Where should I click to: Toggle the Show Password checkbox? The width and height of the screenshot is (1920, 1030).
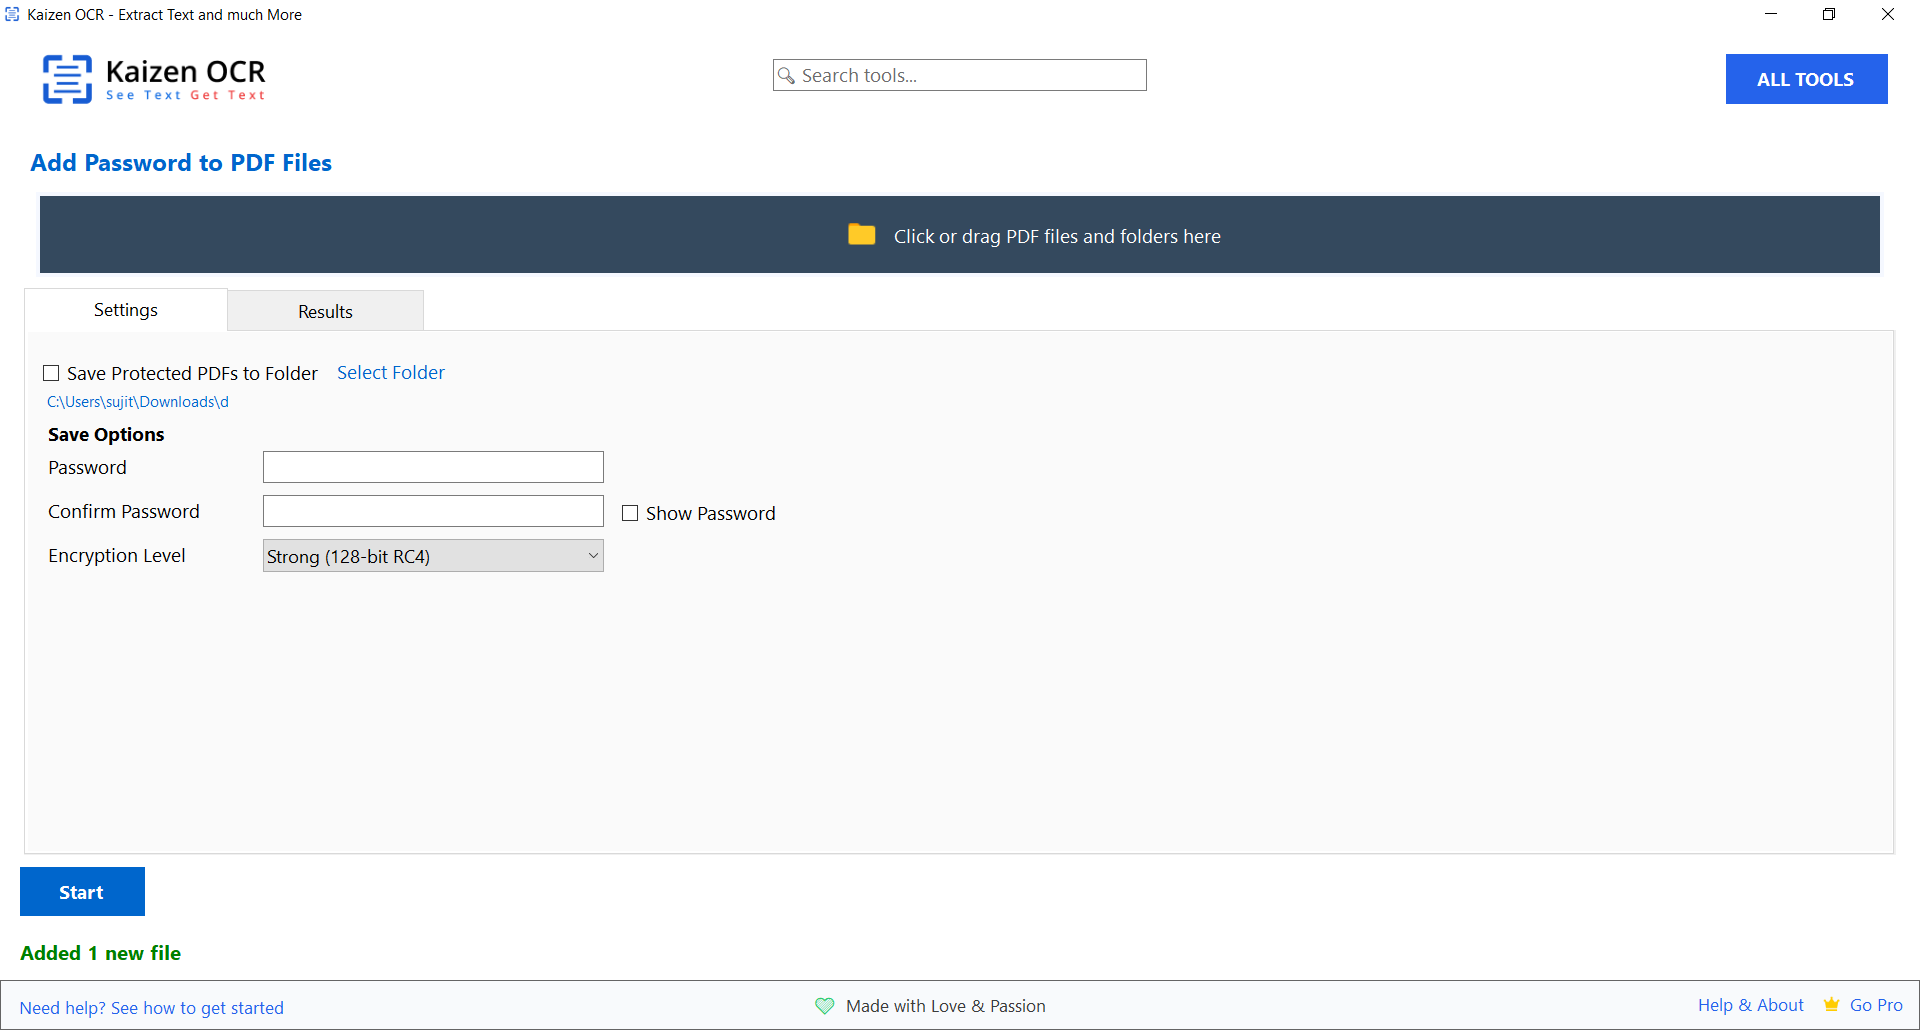(630, 513)
